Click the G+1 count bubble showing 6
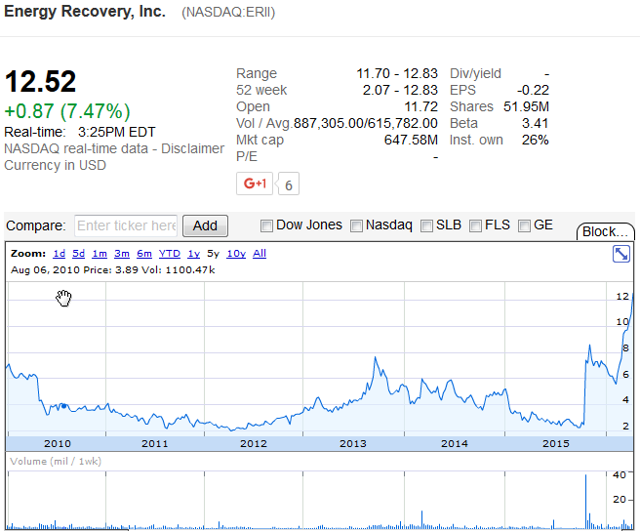640x531 pixels. coord(289,184)
